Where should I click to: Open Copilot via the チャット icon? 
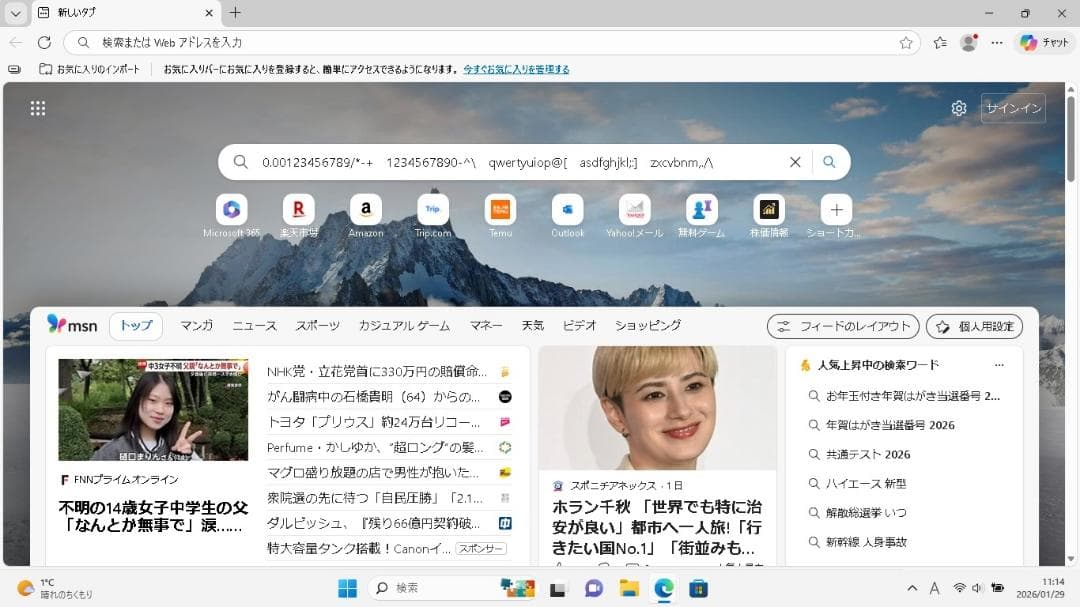1029,43
